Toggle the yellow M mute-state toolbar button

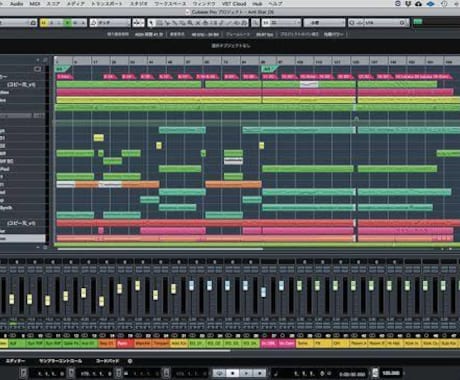coord(44,23)
